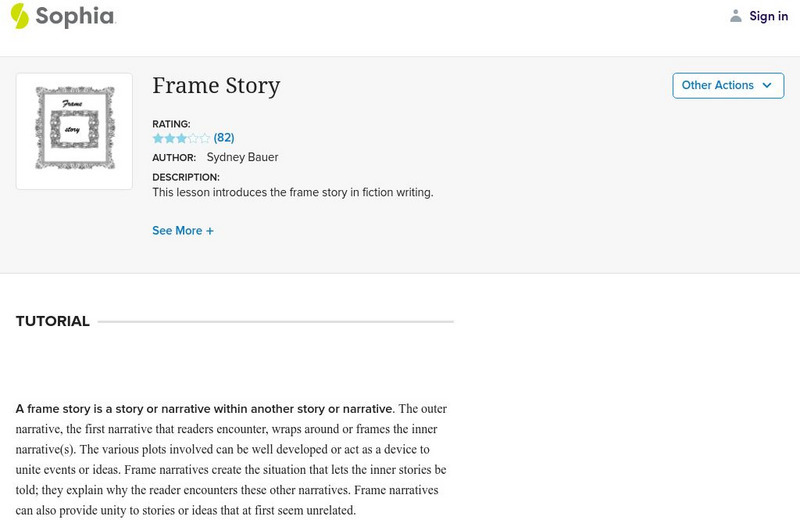Click the Sophia green leaf logo

(x=20, y=16)
